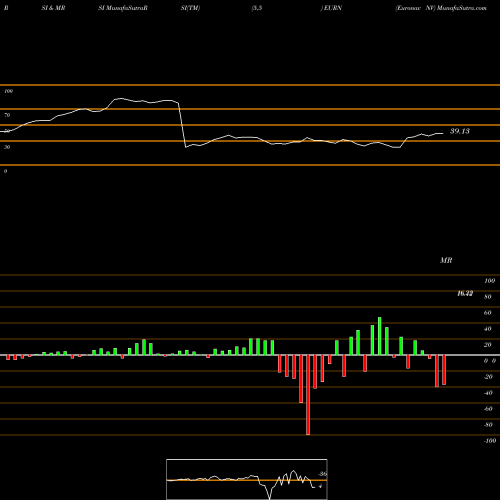Screen dimensions: 500x500
Task: Open the mini overview chart at bottom
Action: pos(247,479)
